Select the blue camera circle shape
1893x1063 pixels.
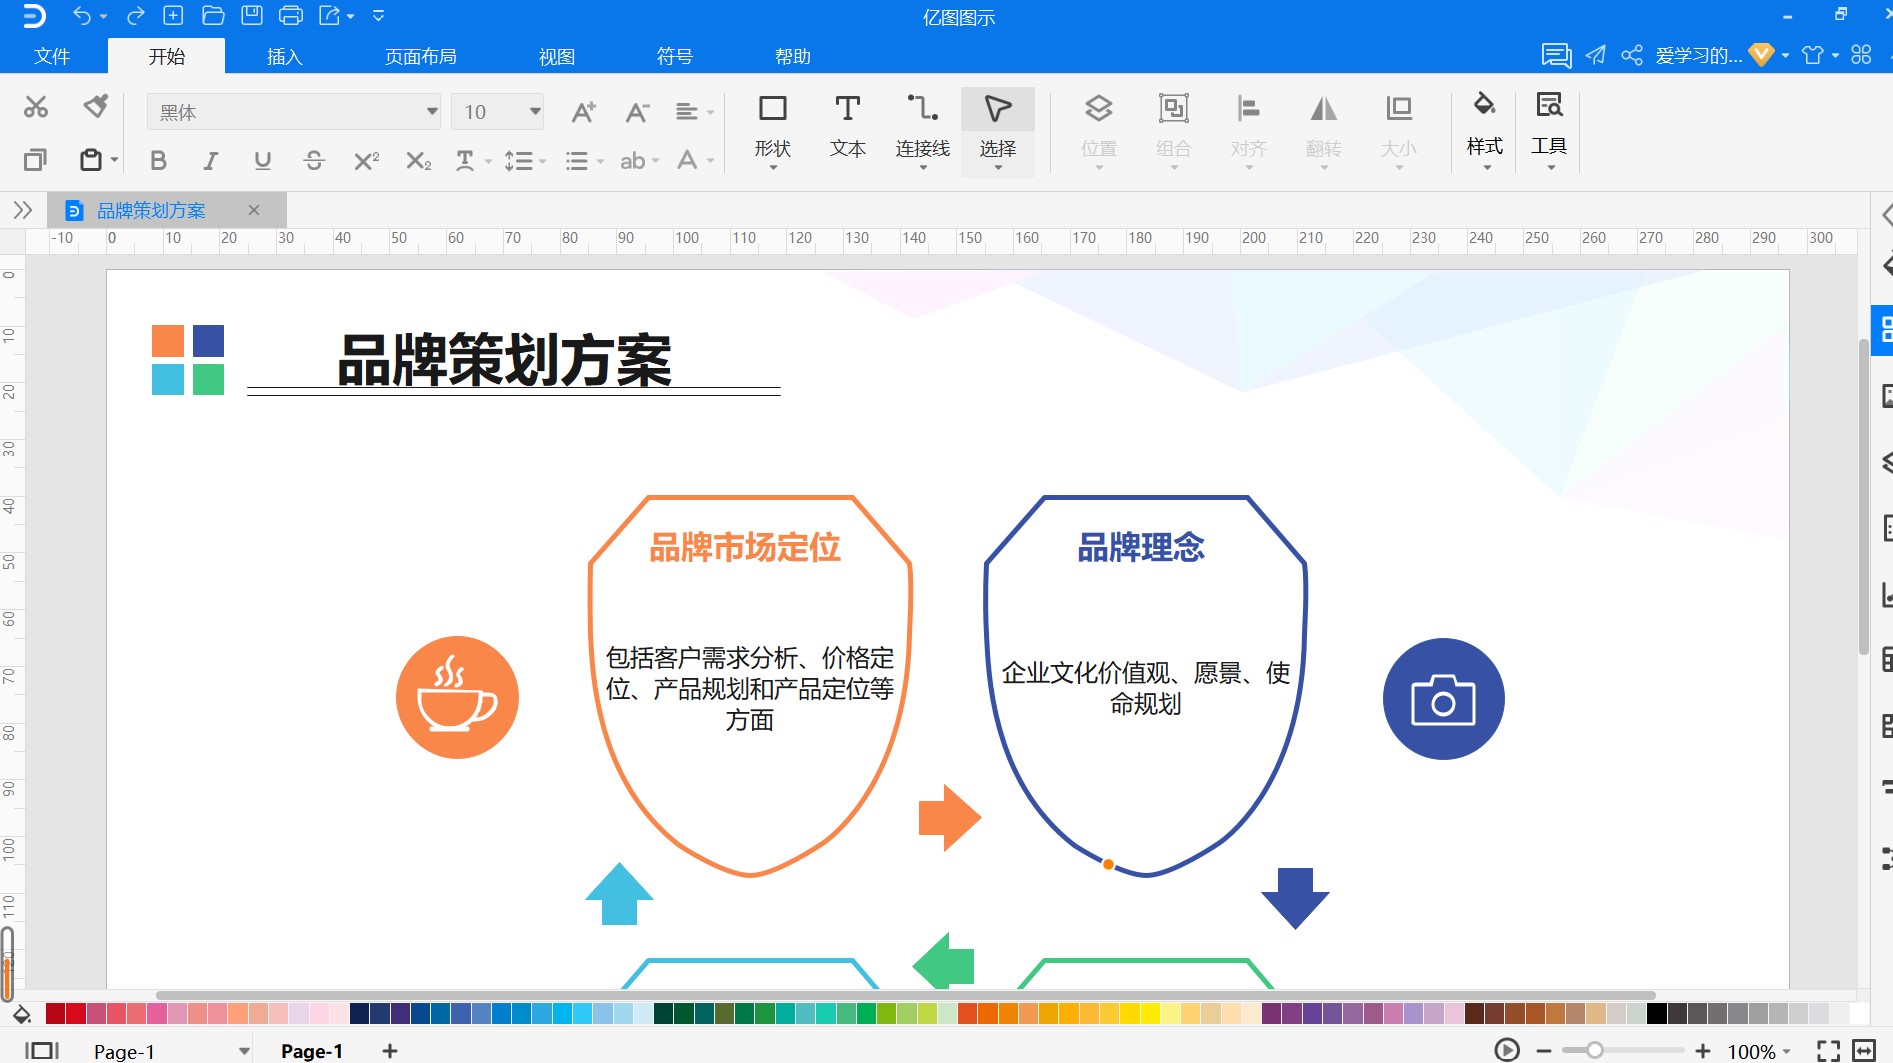1443,699
